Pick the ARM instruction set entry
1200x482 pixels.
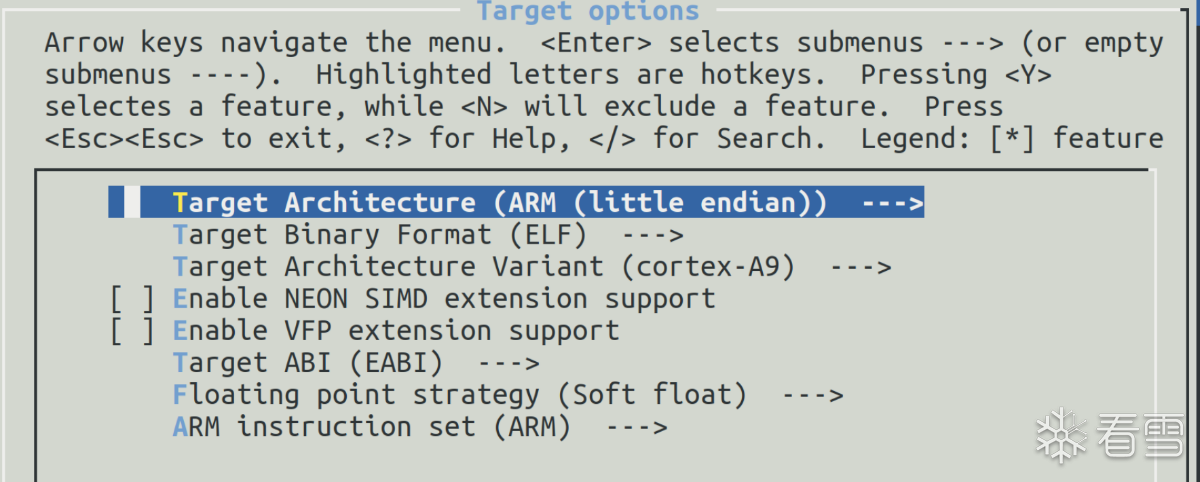372,427
